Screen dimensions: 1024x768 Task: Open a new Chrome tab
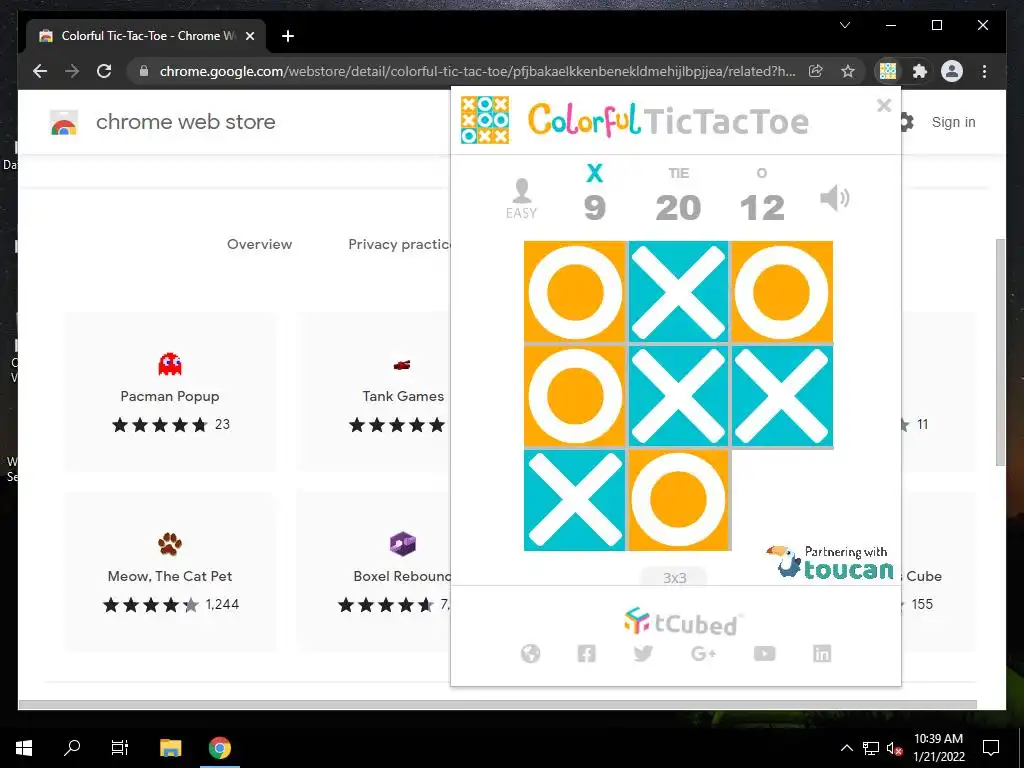pyautogui.click(x=288, y=36)
